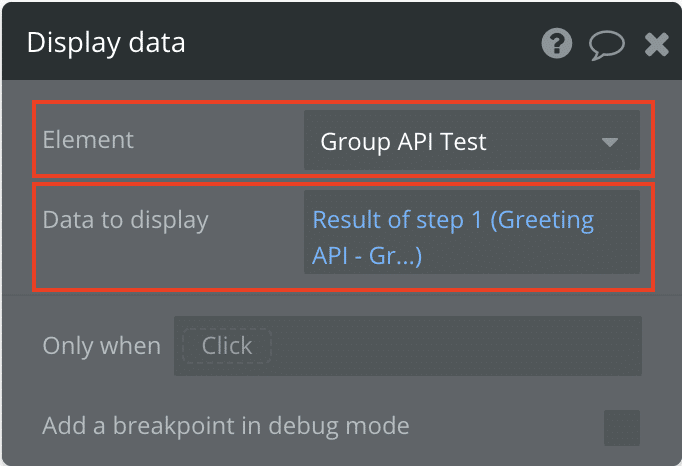Screen dimensions: 682x466
Task: Click the Add a breakpoint in debug mode label
Action: click(x=226, y=426)
